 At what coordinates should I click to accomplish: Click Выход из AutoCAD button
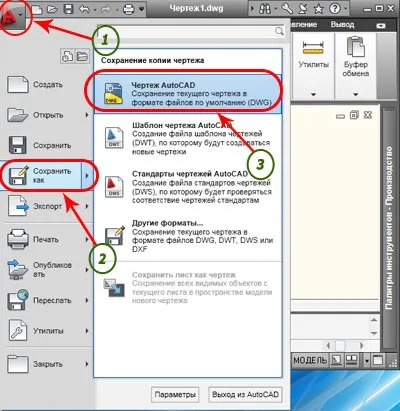(x=245, y=395)
